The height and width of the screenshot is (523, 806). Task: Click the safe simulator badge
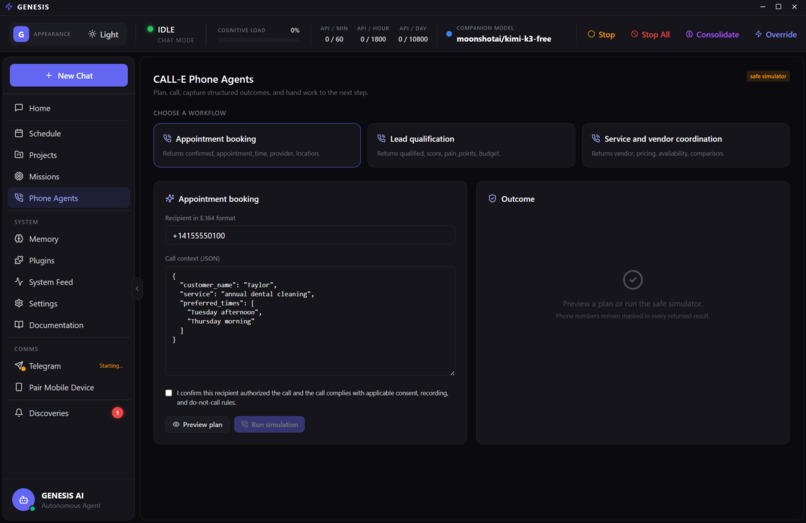coord(768,76)
